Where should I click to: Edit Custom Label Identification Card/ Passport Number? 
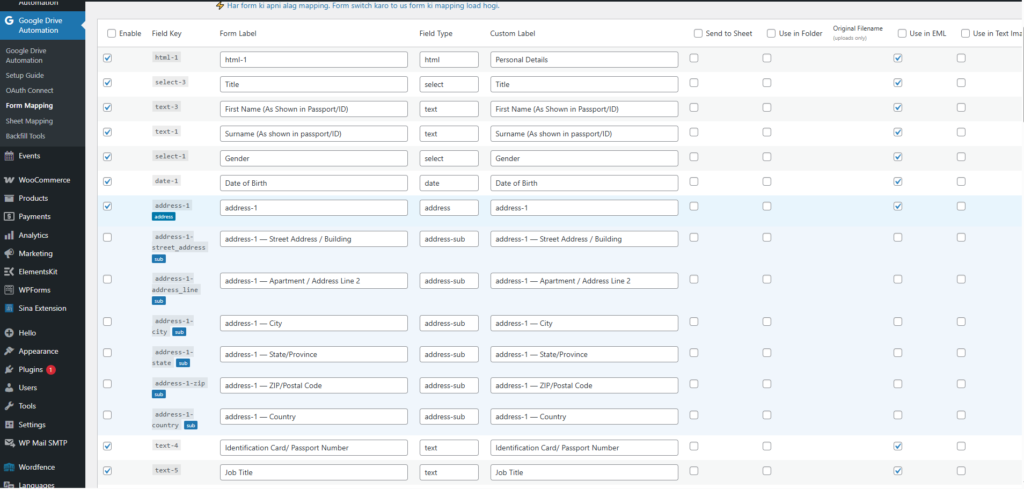pos(584,447)
